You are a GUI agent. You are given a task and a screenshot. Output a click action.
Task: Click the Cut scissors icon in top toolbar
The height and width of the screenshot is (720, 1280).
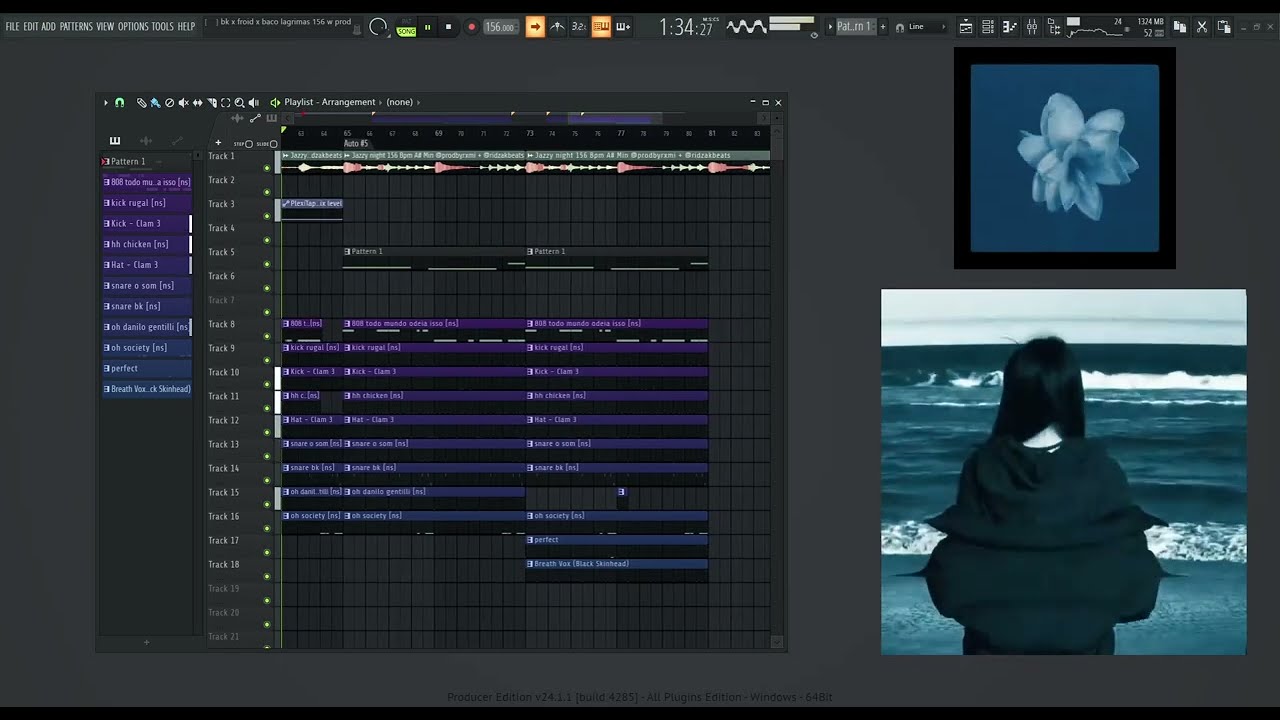pos(1202,27)
